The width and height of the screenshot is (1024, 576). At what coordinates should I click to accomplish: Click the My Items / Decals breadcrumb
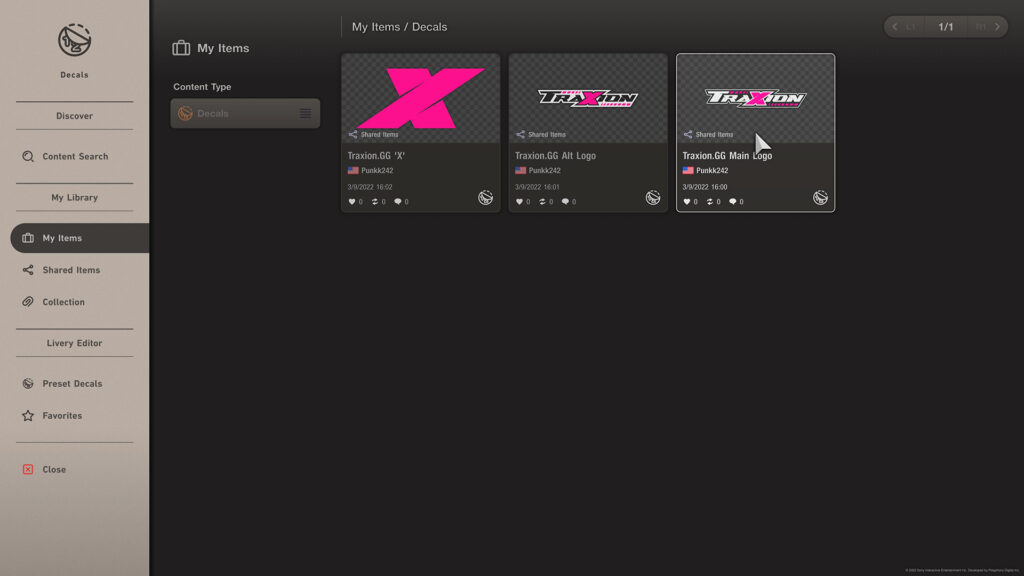[x=400, y=27]
